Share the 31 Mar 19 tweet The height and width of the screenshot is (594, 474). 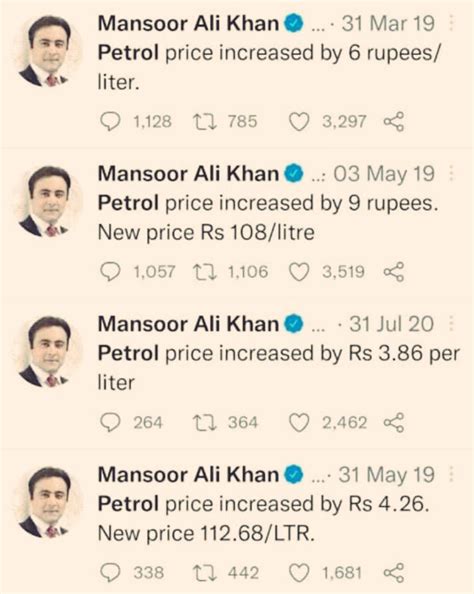click(394, 122)
